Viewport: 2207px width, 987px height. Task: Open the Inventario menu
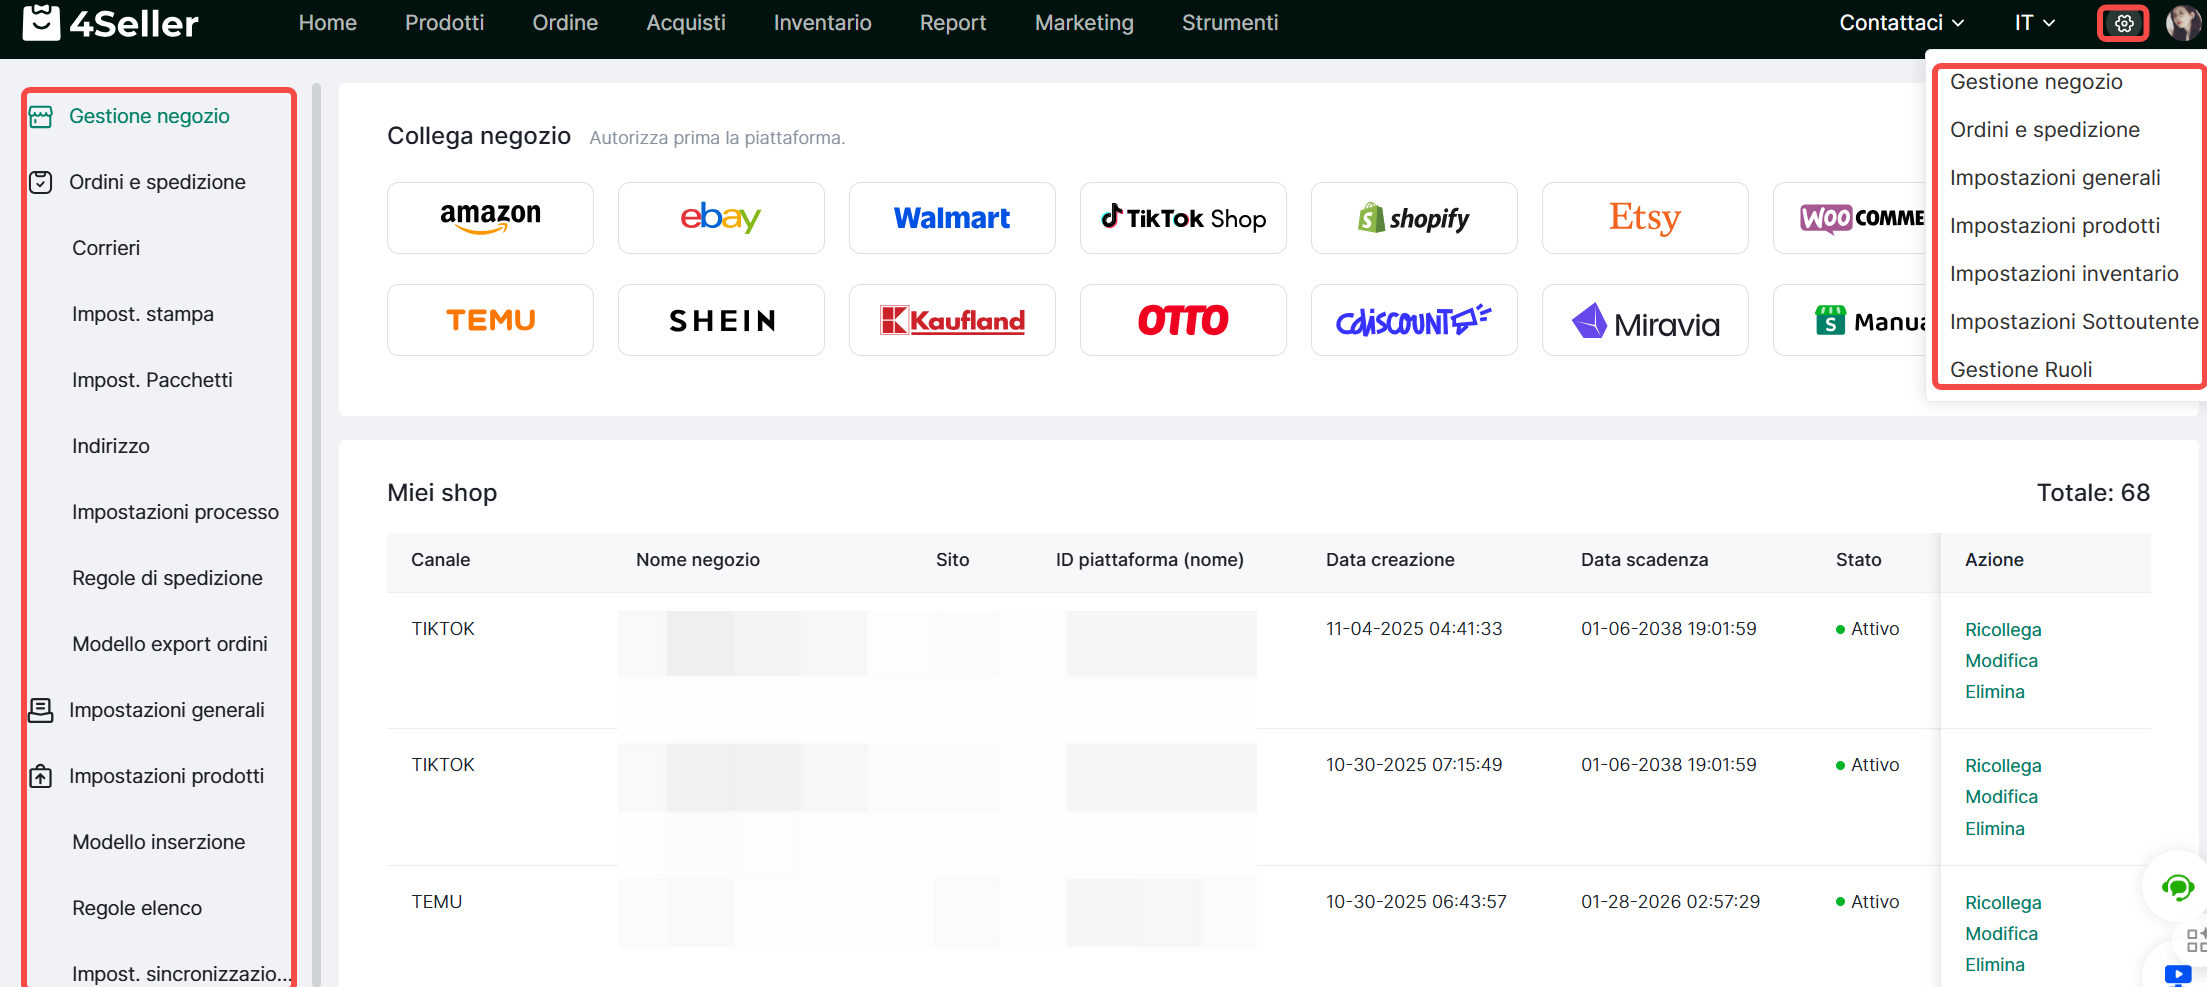tap(822, 23)
